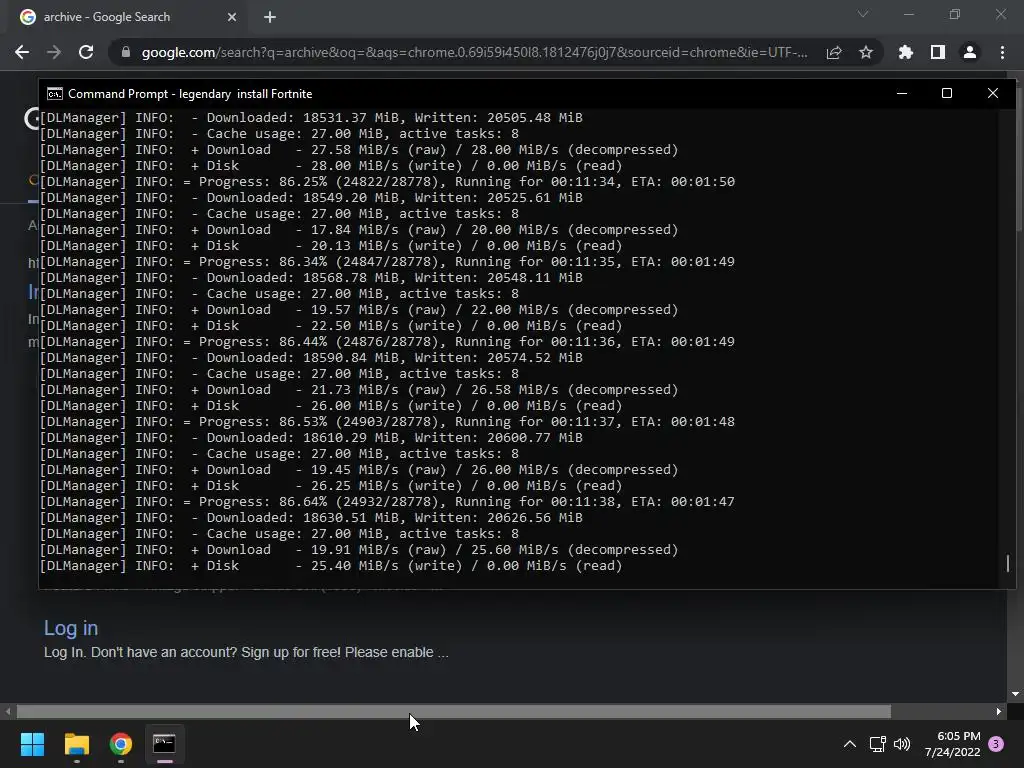
Task: Share this page icon in address bar
Action: [x=834, y=52]
